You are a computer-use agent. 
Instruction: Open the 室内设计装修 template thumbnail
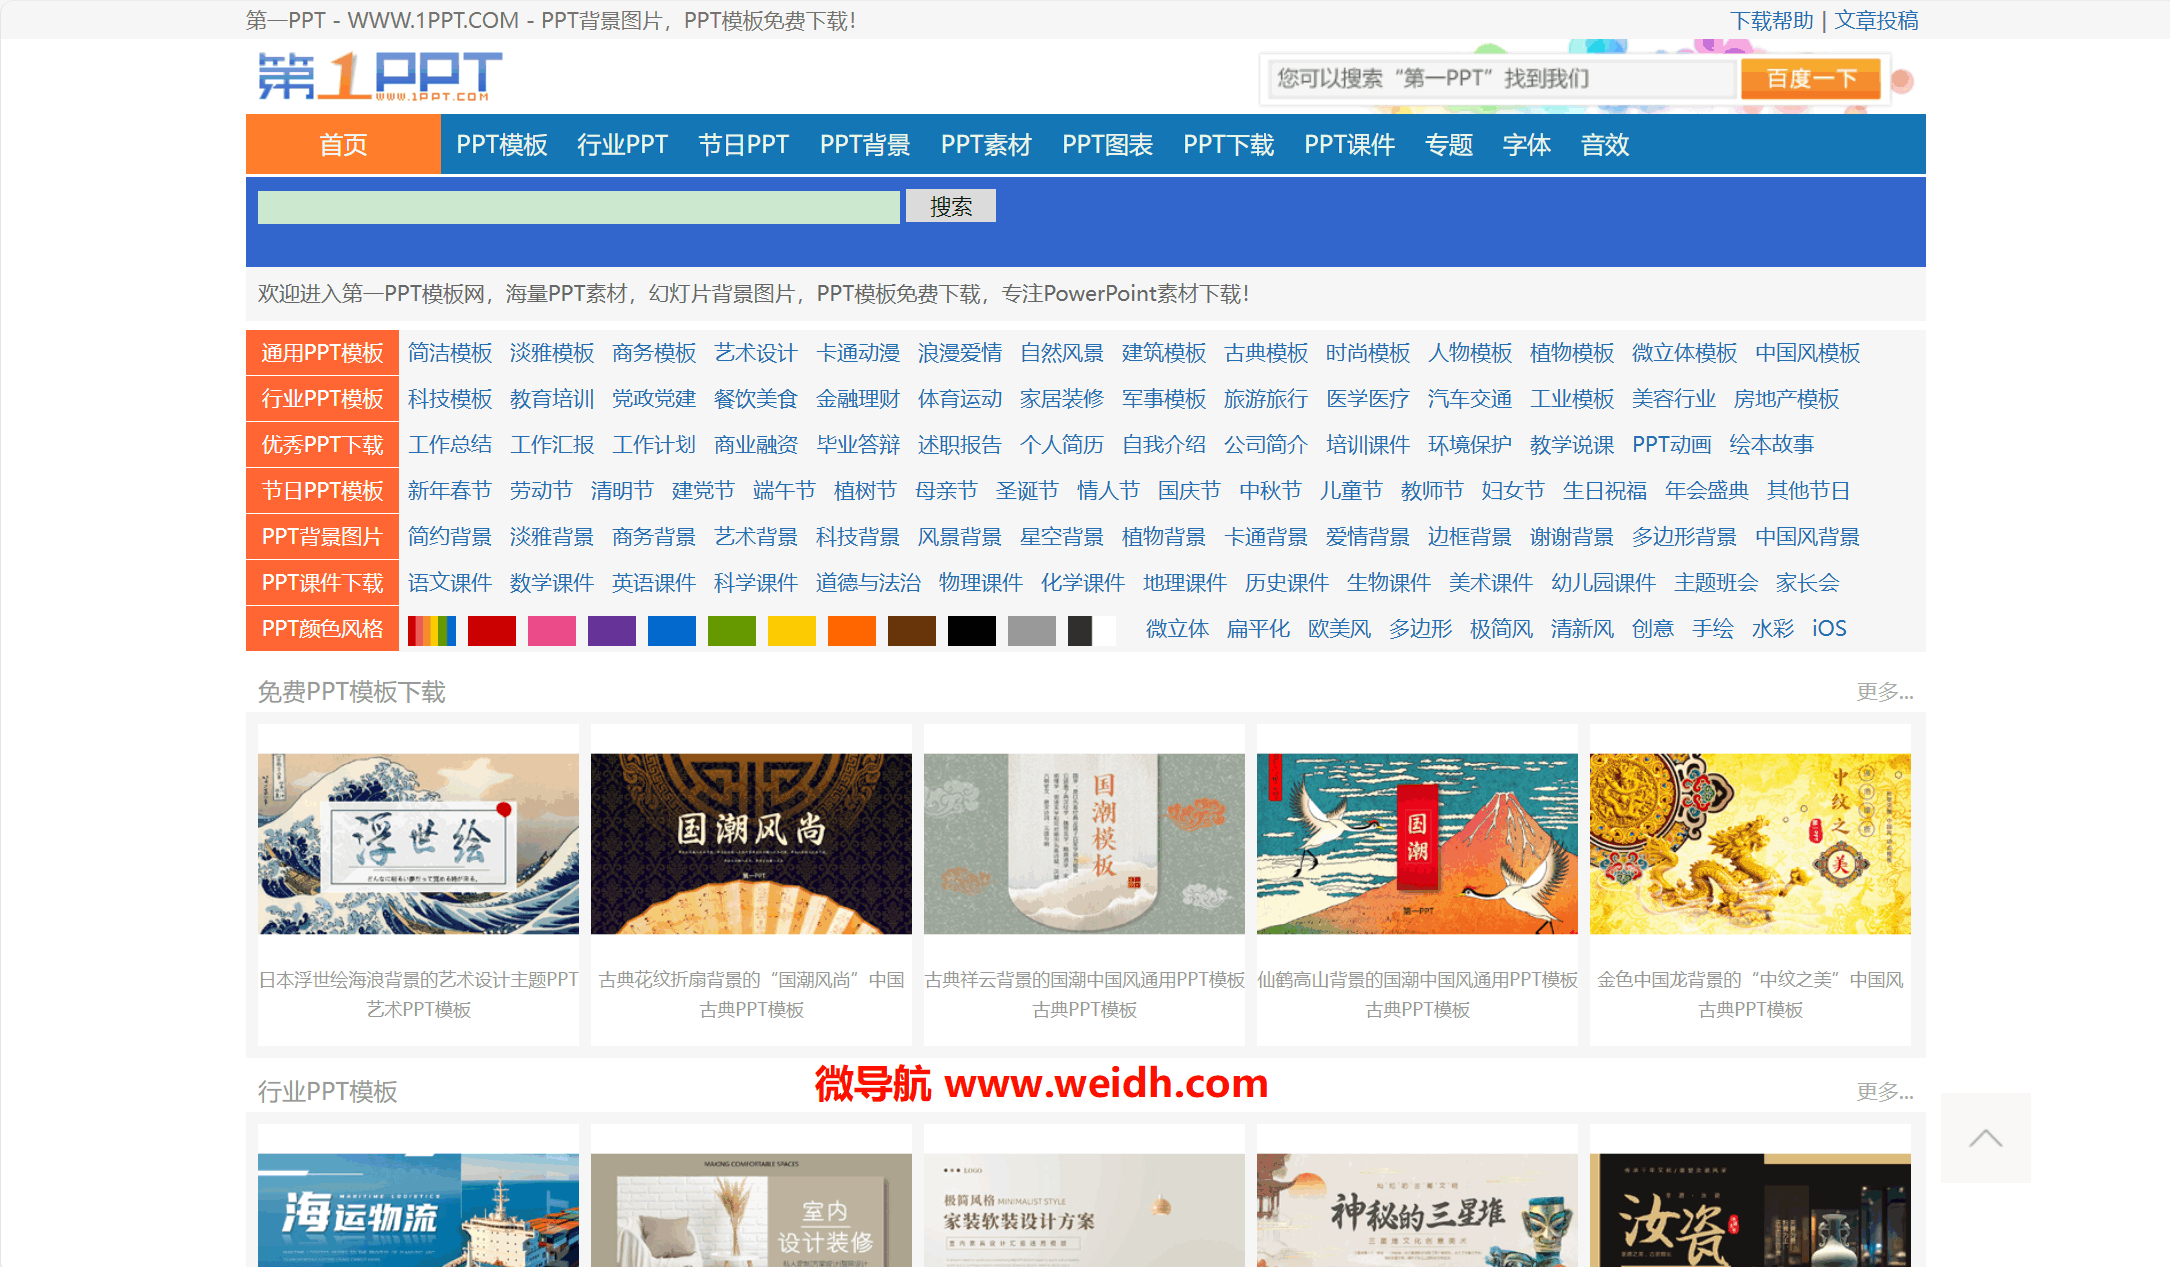[x=751, y=1210]
